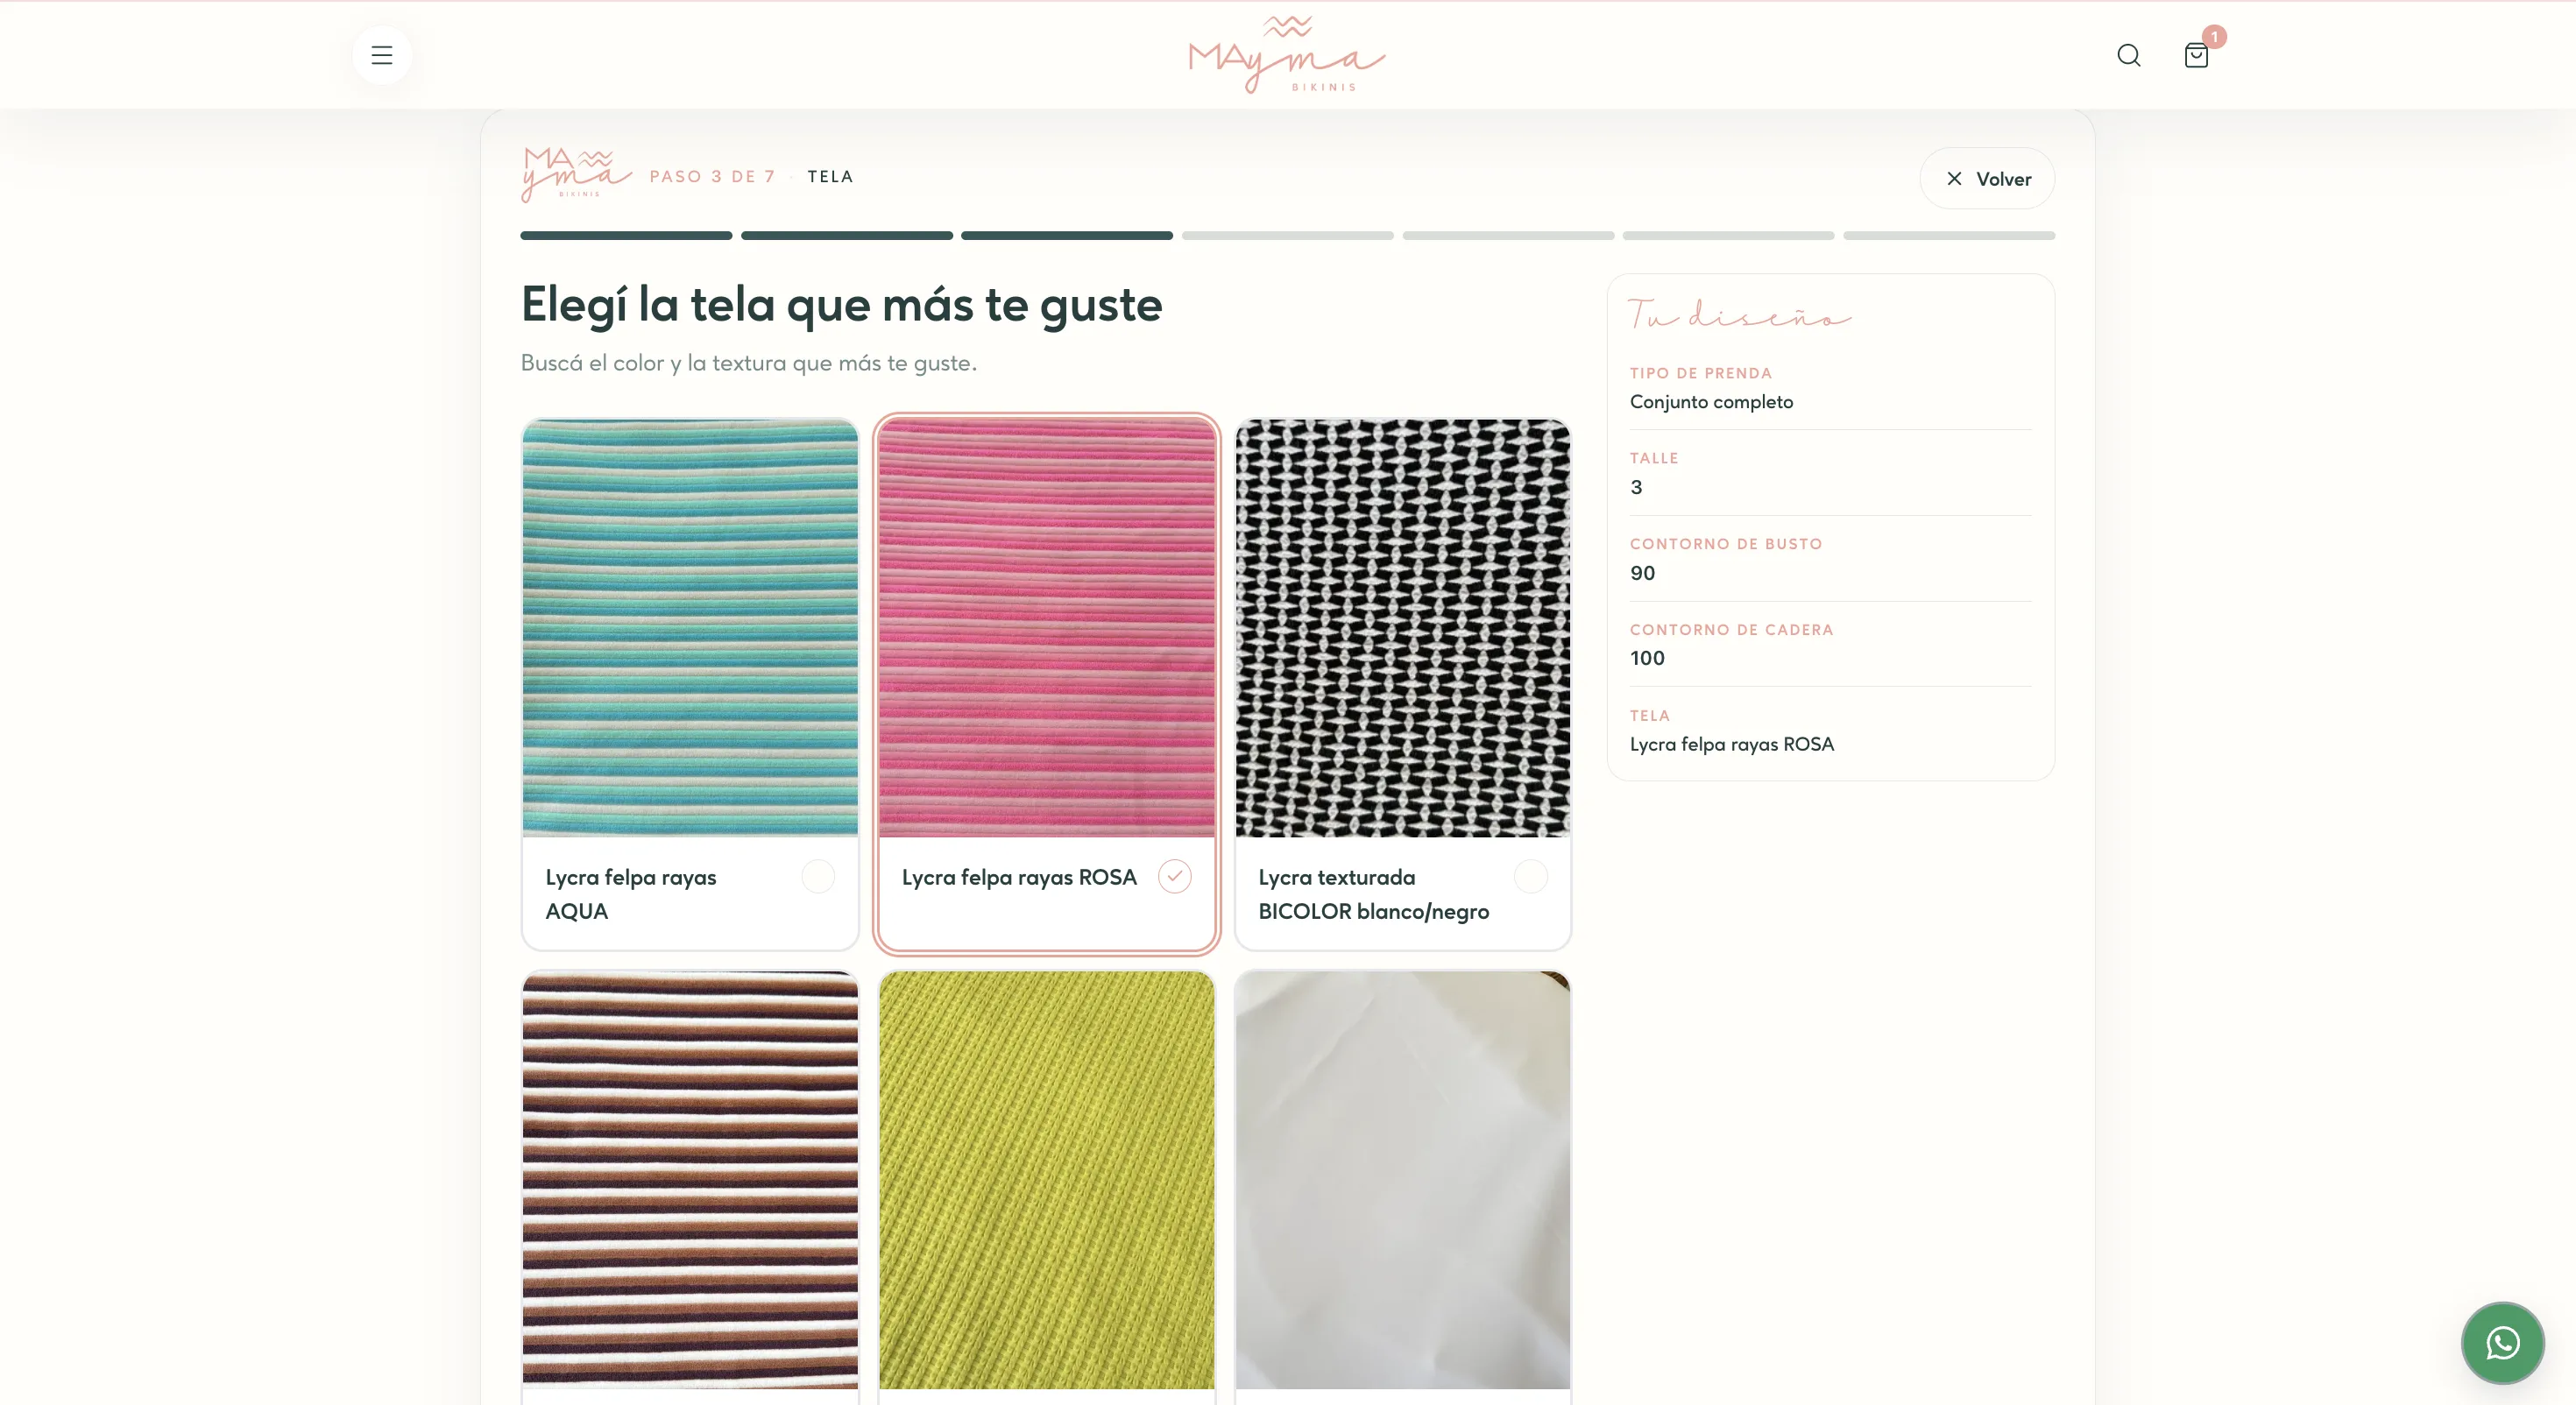Click the Mayma Bikinis header logo
The height and width of the screenshot is (1405, 2576).
coord(1287,55)
